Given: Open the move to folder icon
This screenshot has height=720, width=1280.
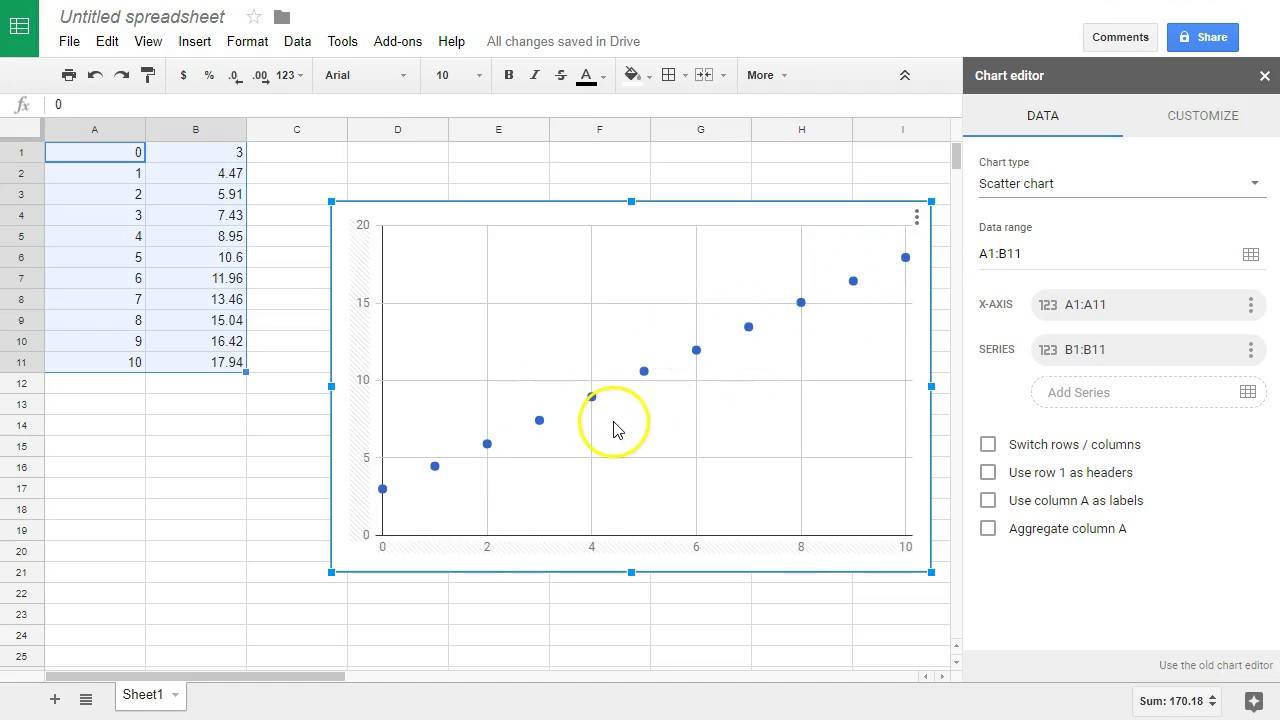Looking at the screenshot, I should [282, 17].
